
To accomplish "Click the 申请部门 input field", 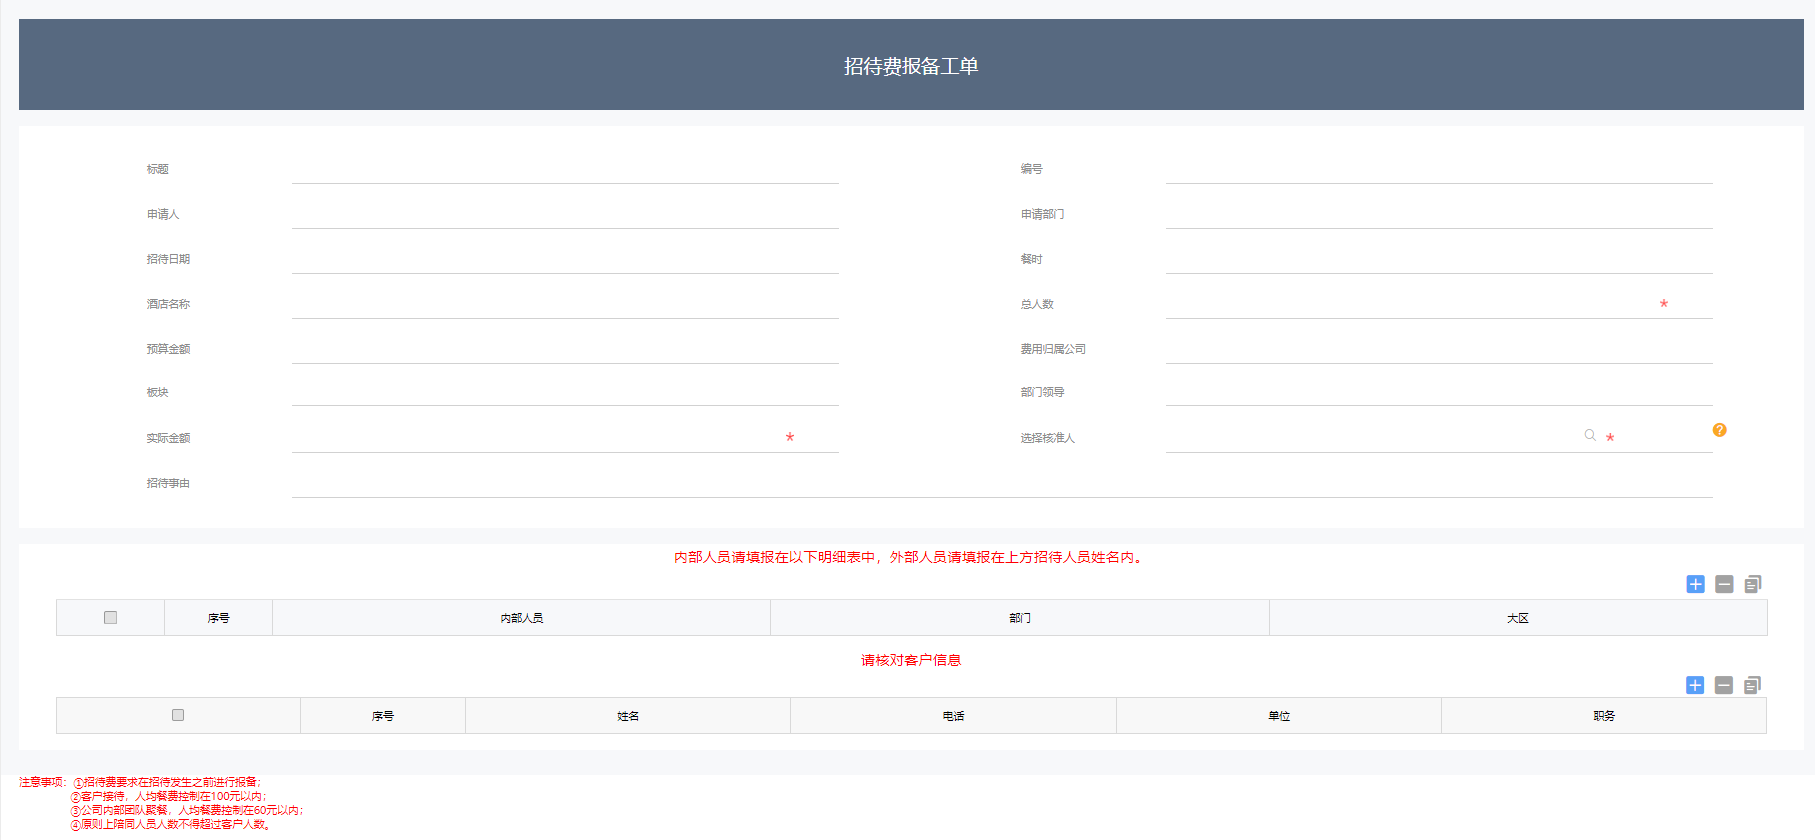I will (x=1439, y=214).
